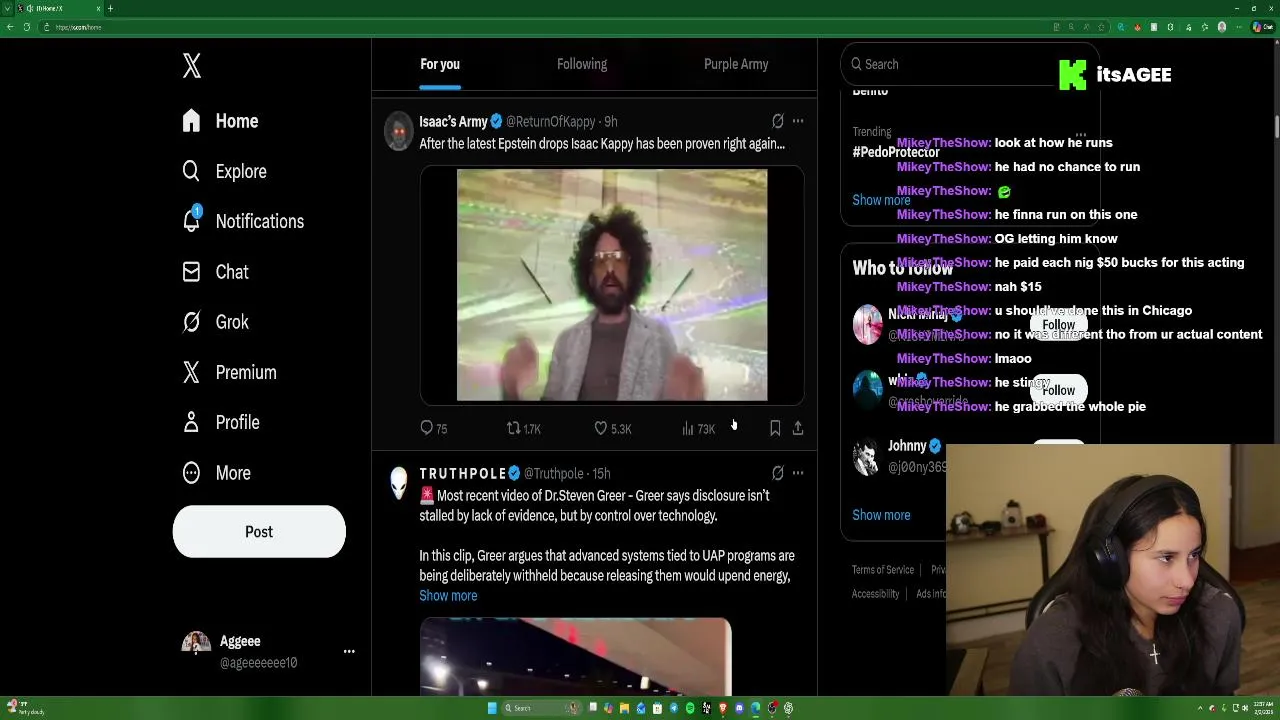Click TRUTHPOLE alien avatar

(399, 483)
